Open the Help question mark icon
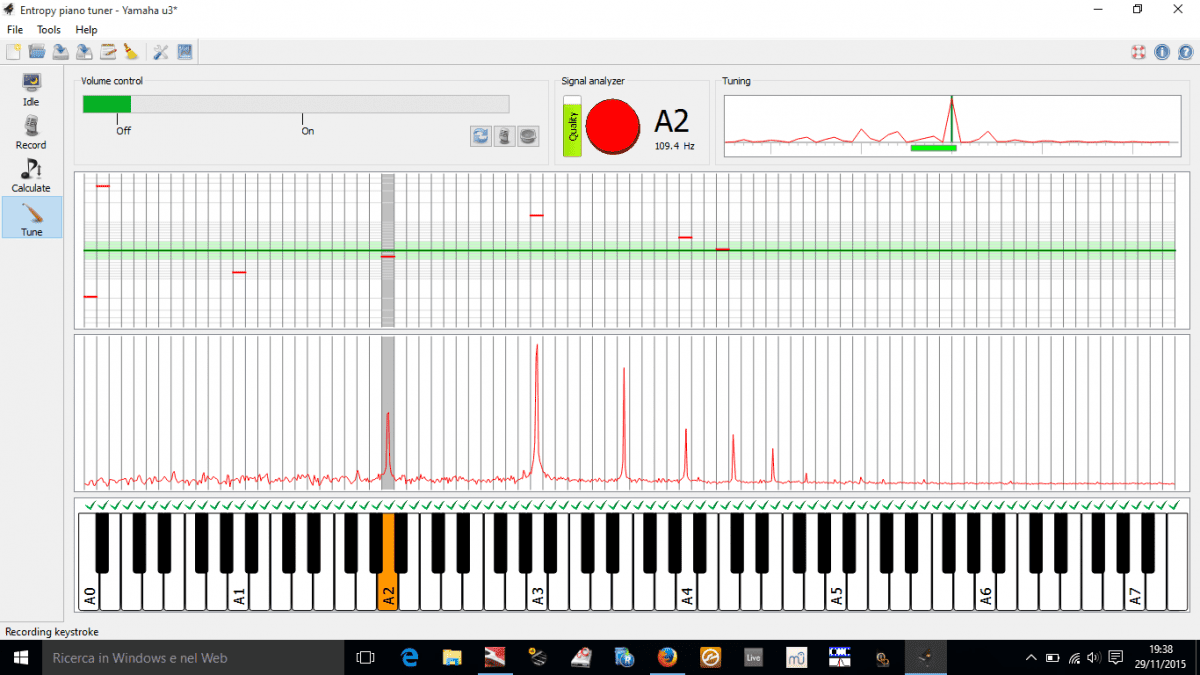Viewport: 1200px width, 675px height. point(1186,52)
